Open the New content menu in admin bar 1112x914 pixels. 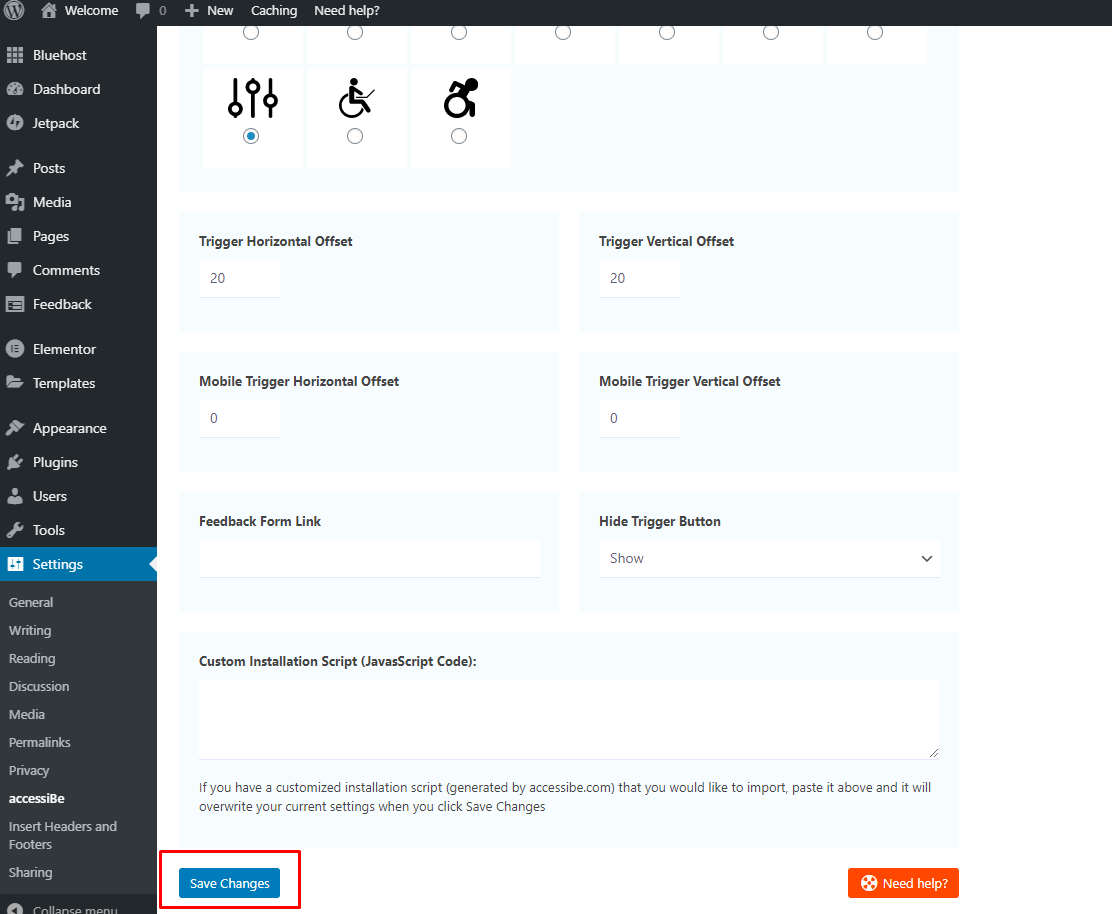pyautogui.click(x=209, y=11)
